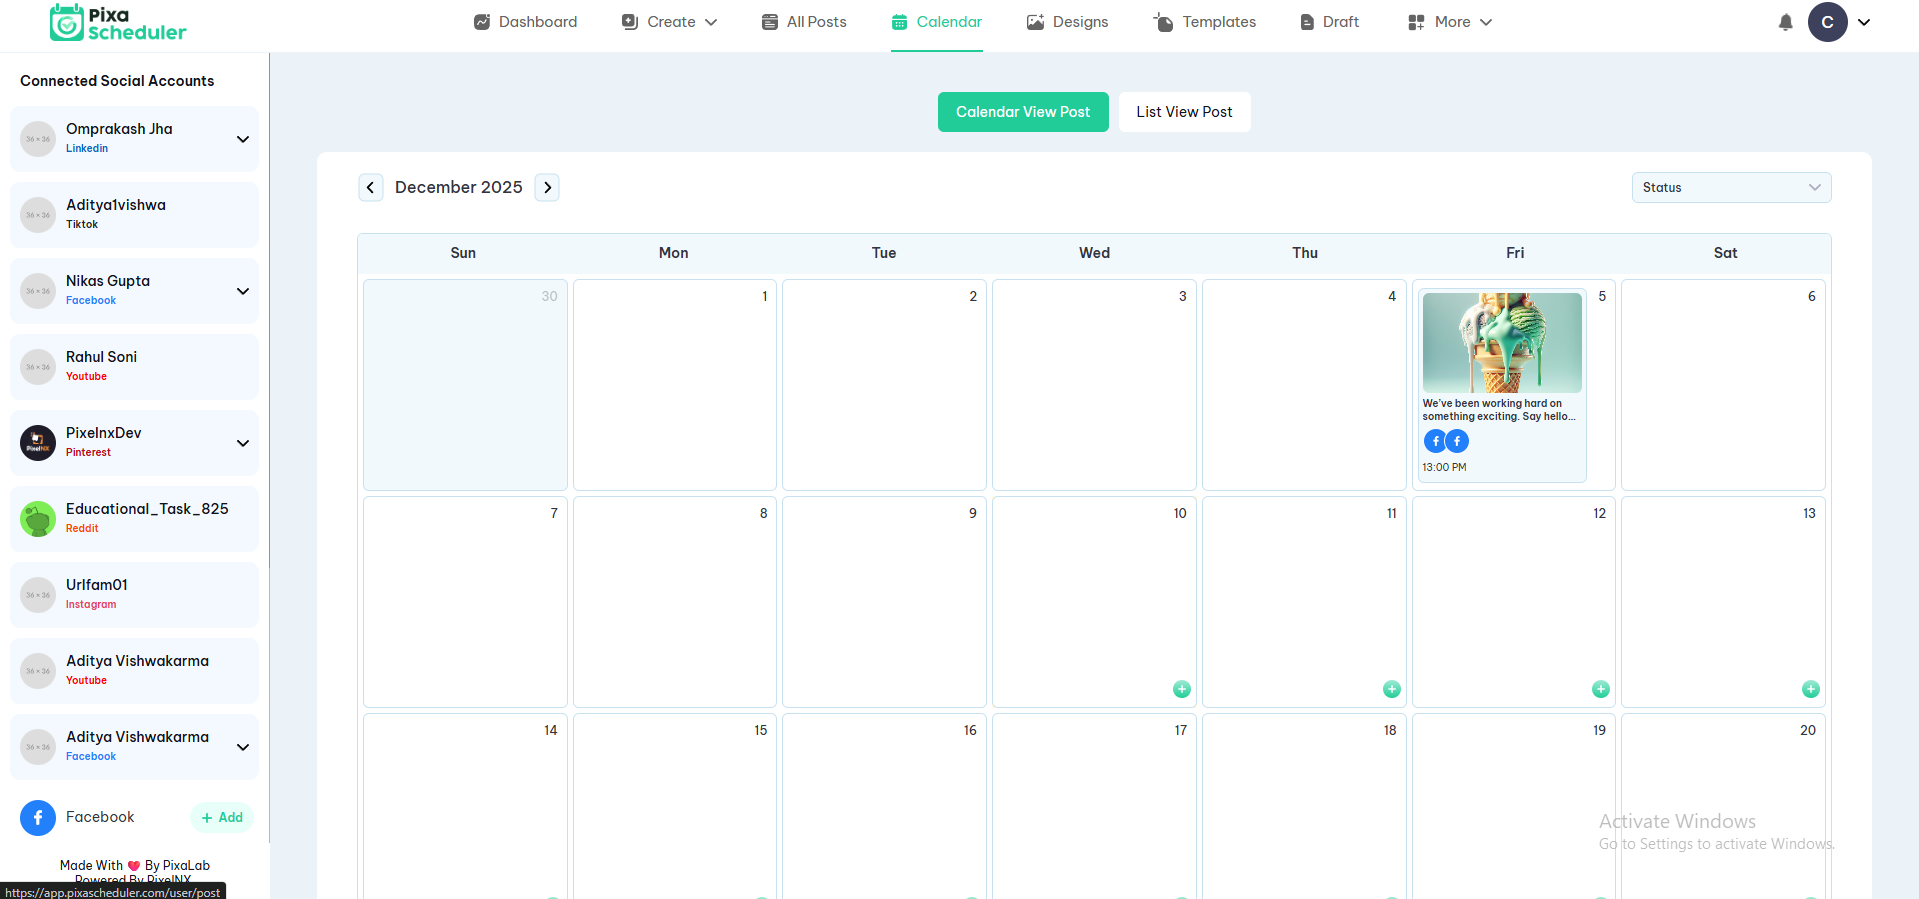Open the user avatar C menu

click(1827, 22)
